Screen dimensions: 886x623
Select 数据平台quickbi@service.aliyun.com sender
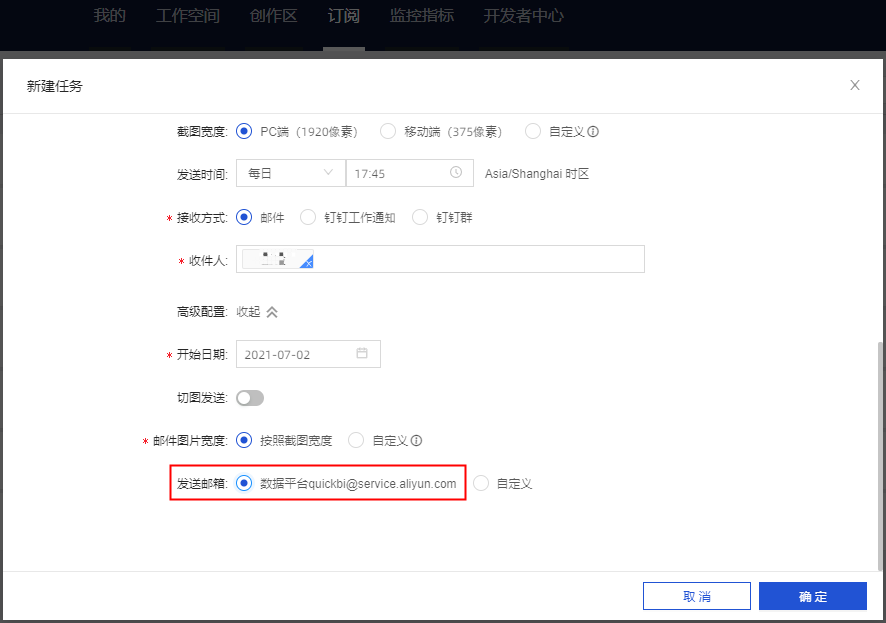244,483
